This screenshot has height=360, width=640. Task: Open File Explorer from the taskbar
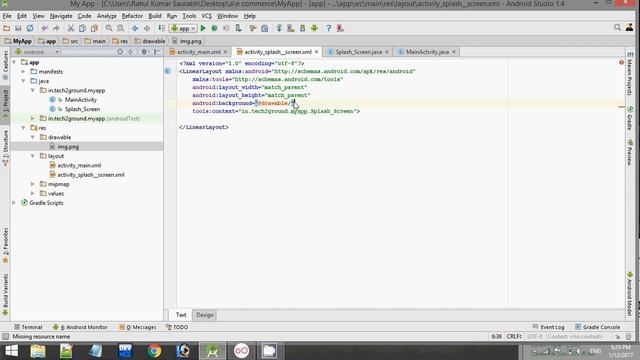click(38, 351)
